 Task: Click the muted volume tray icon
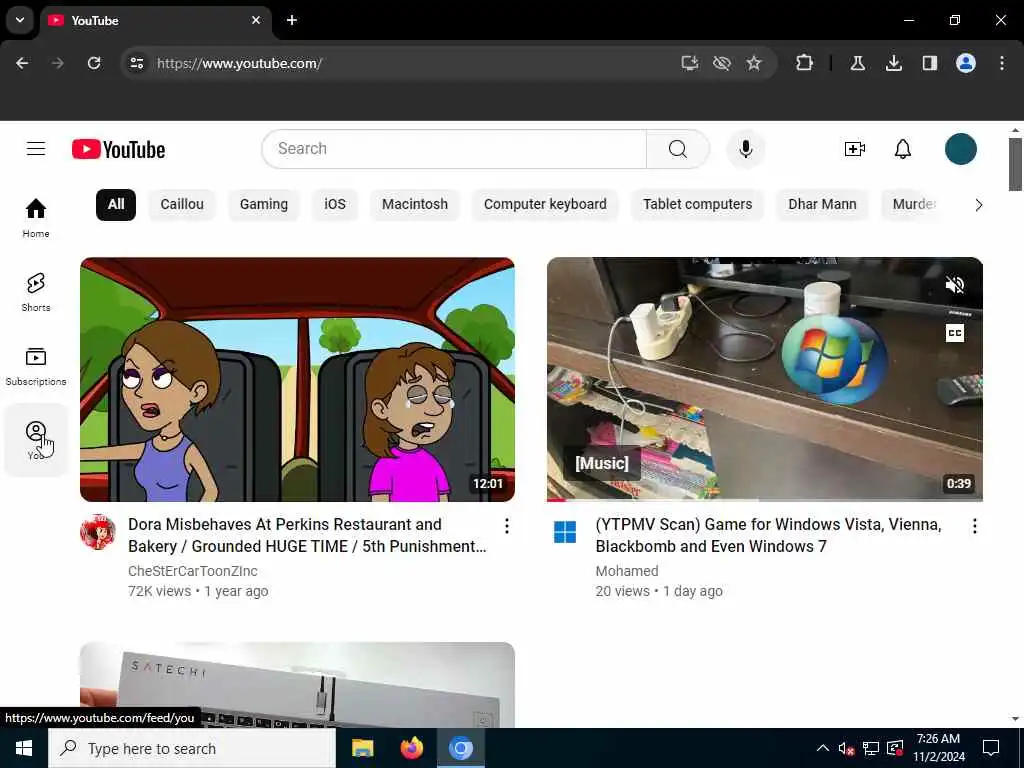tap(846, 748)
